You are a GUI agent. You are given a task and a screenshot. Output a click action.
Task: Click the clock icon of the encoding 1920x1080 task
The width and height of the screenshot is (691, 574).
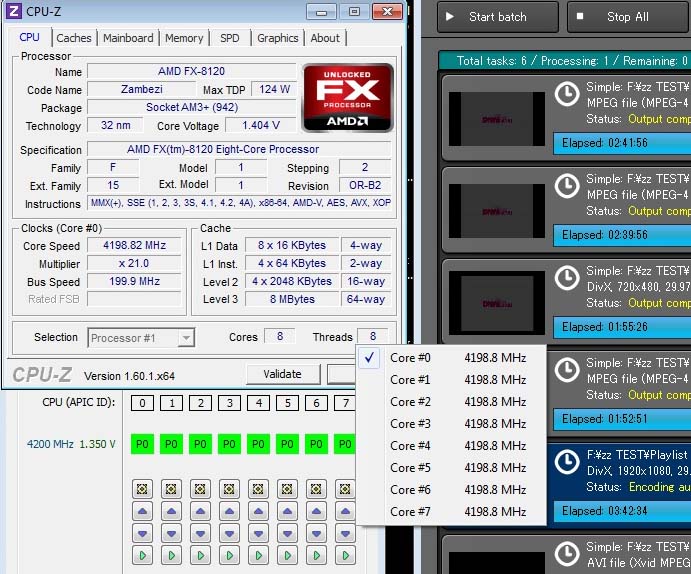pos(567,462)
